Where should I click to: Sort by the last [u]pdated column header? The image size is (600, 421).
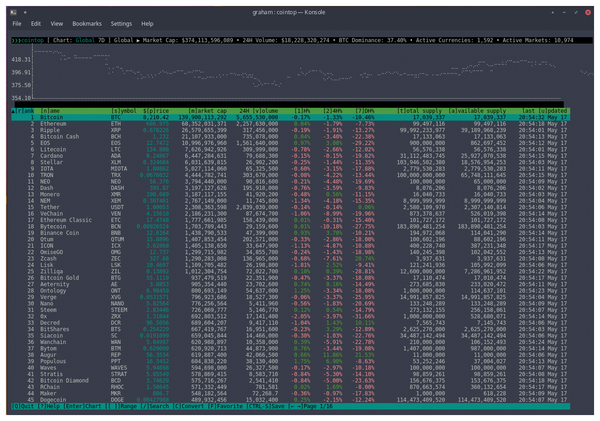[x=544, y=111]
